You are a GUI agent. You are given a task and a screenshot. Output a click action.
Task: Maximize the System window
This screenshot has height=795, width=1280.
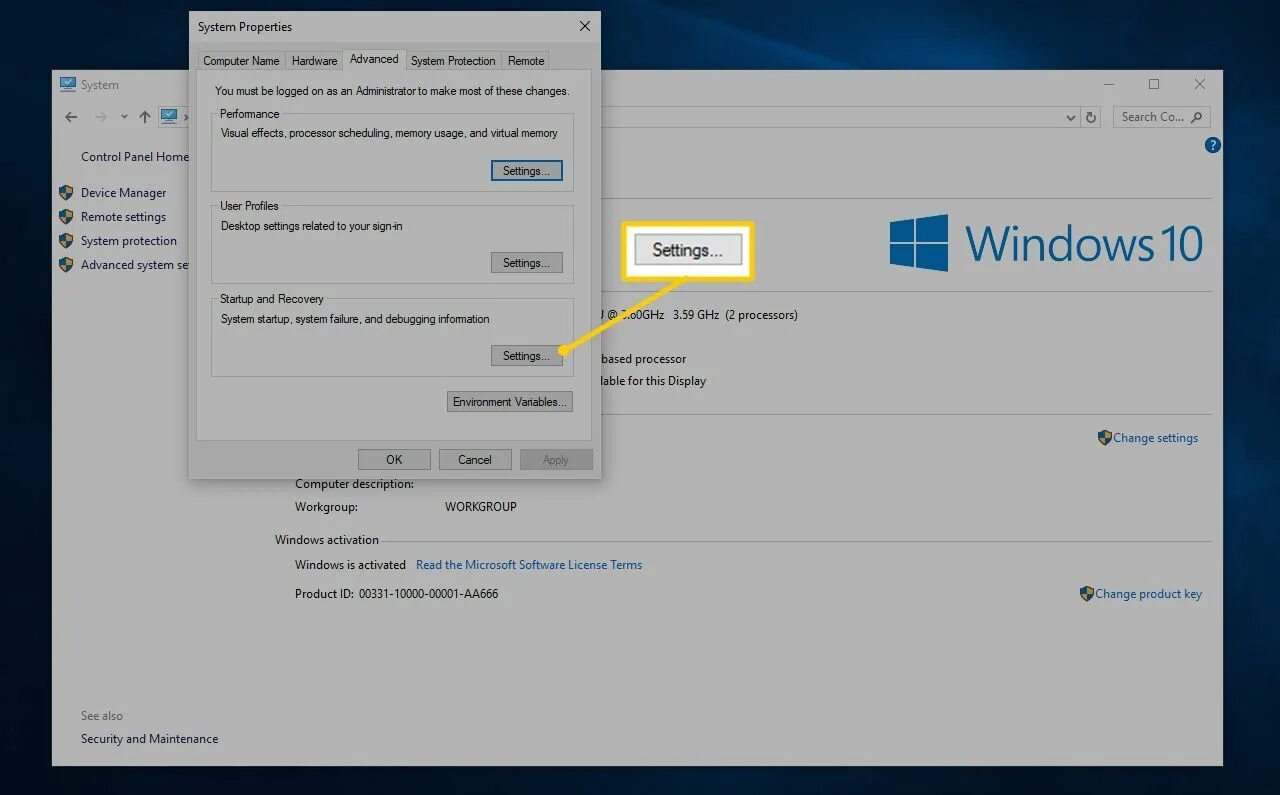coord(1154,84)
